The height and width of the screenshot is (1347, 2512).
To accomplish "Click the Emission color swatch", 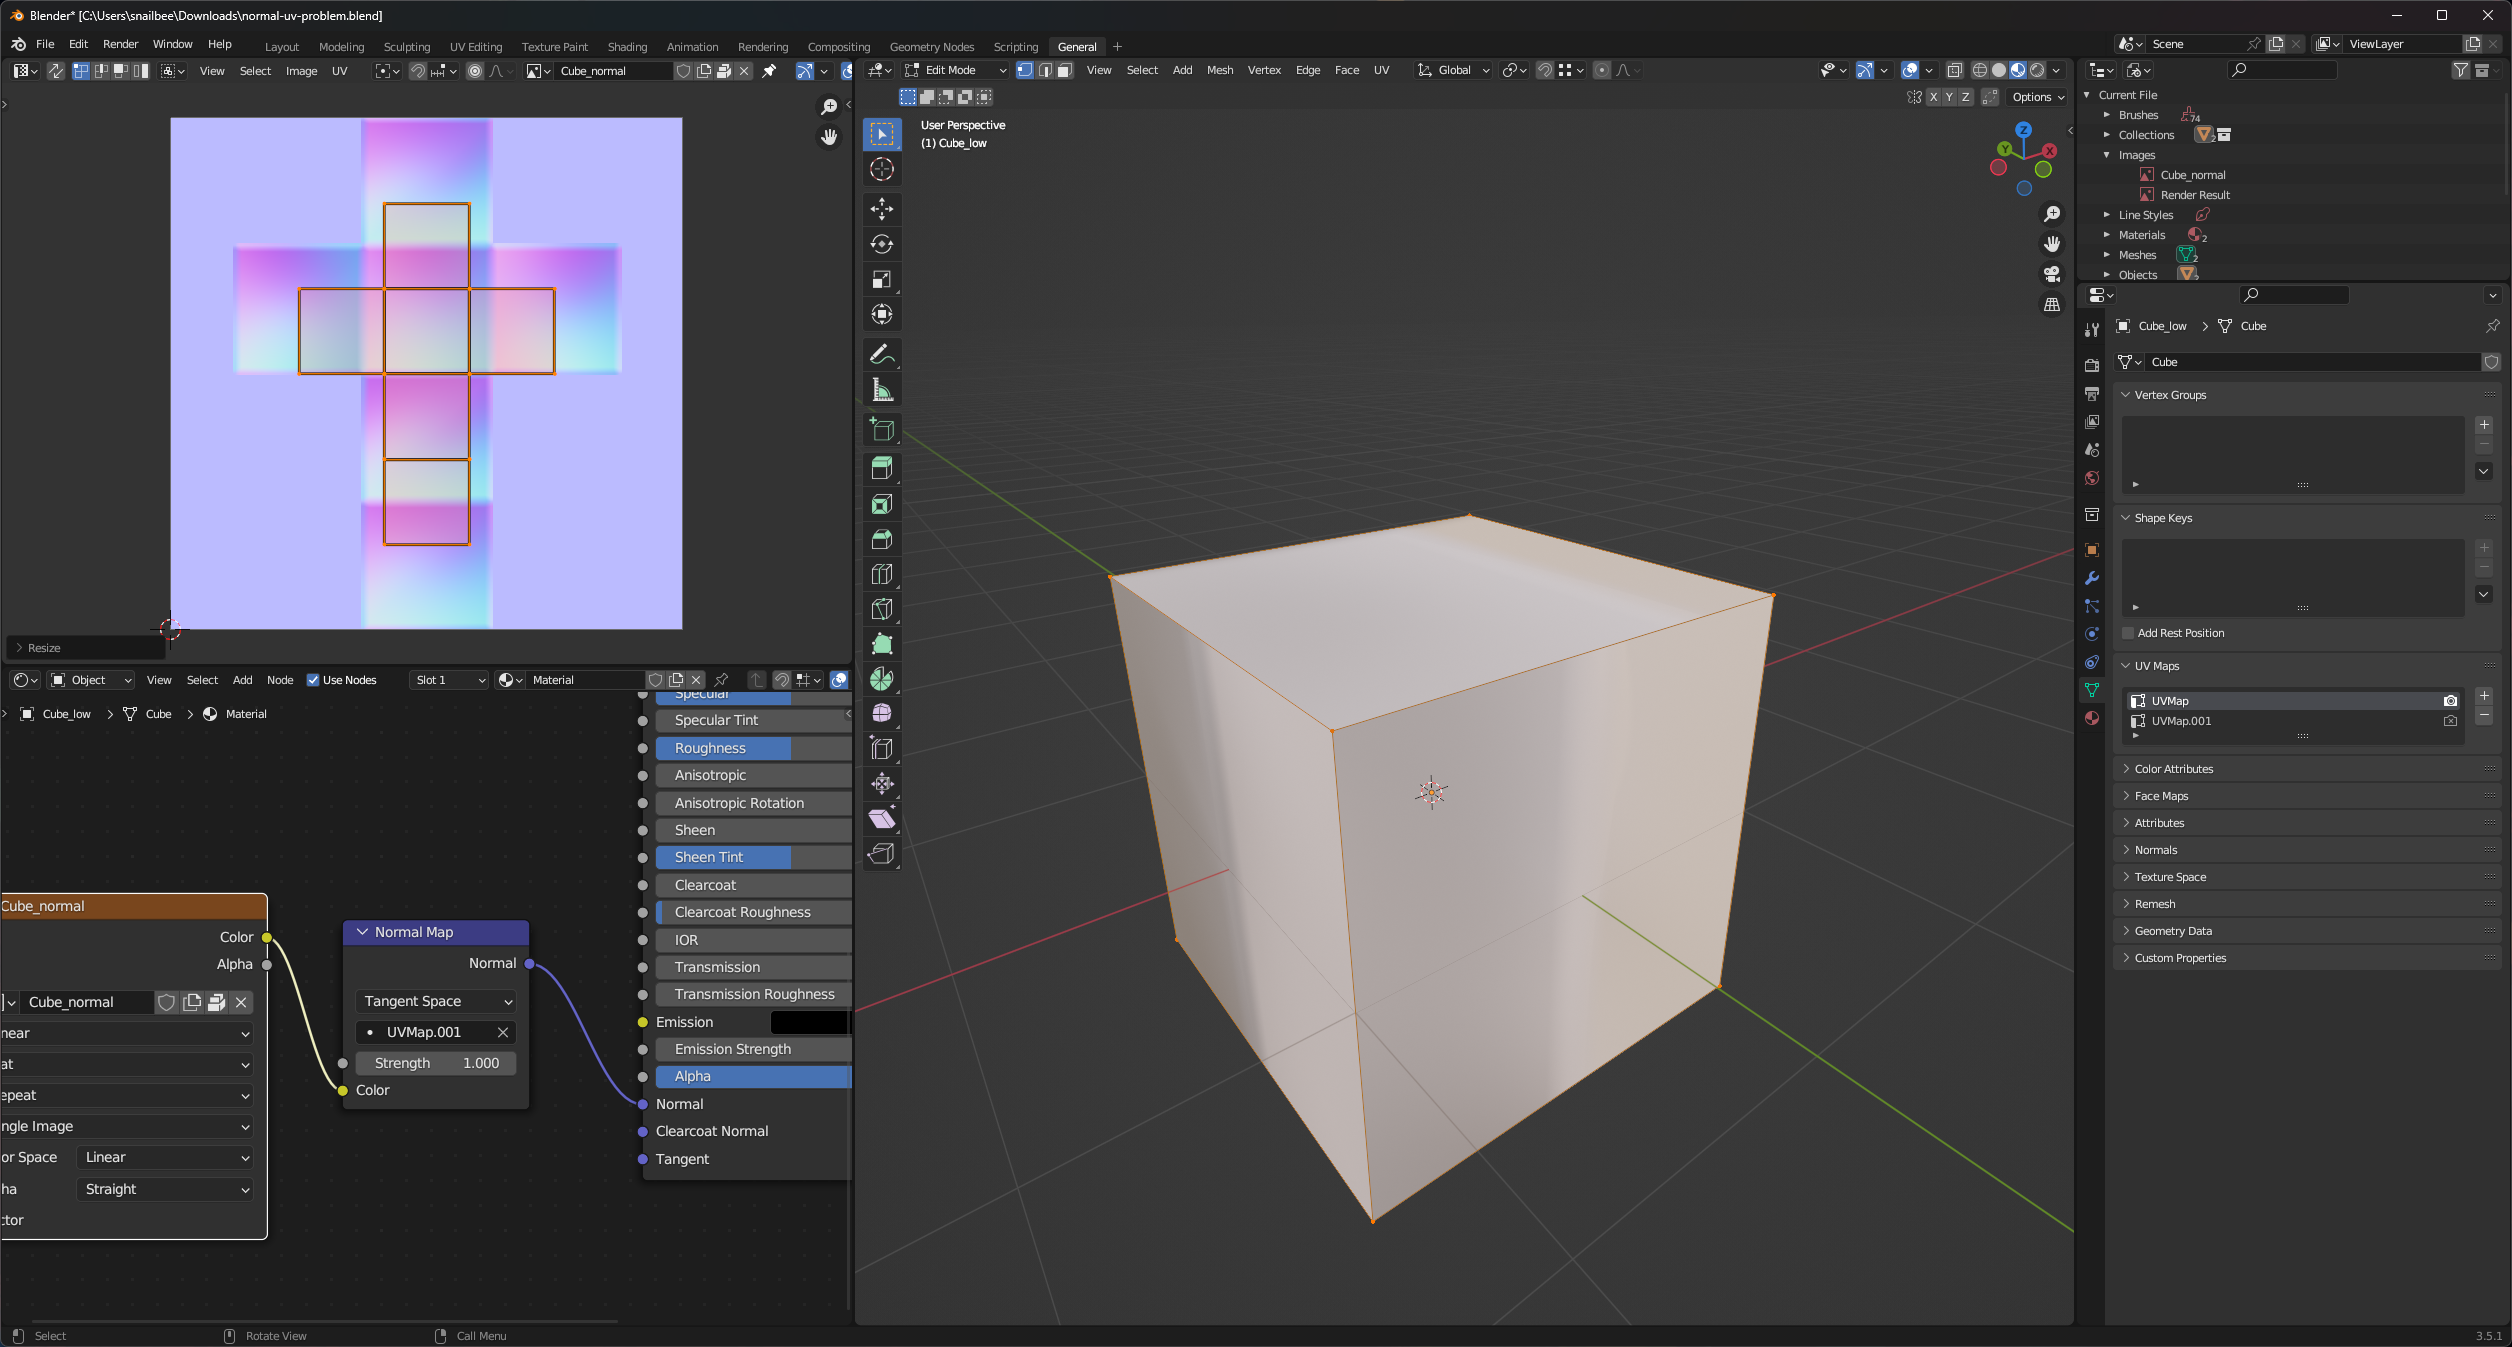I will coord(809,1022).
